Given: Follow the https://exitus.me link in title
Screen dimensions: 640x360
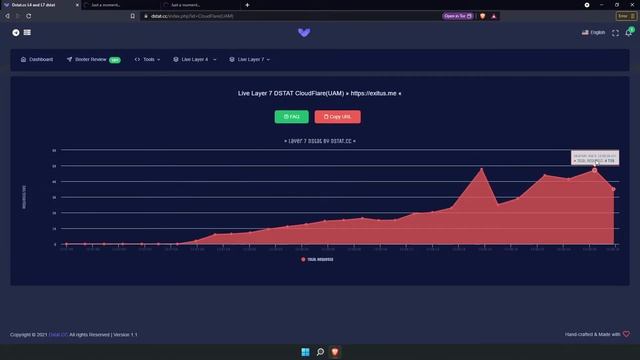Looking at the screenshot, I should 373,93.
